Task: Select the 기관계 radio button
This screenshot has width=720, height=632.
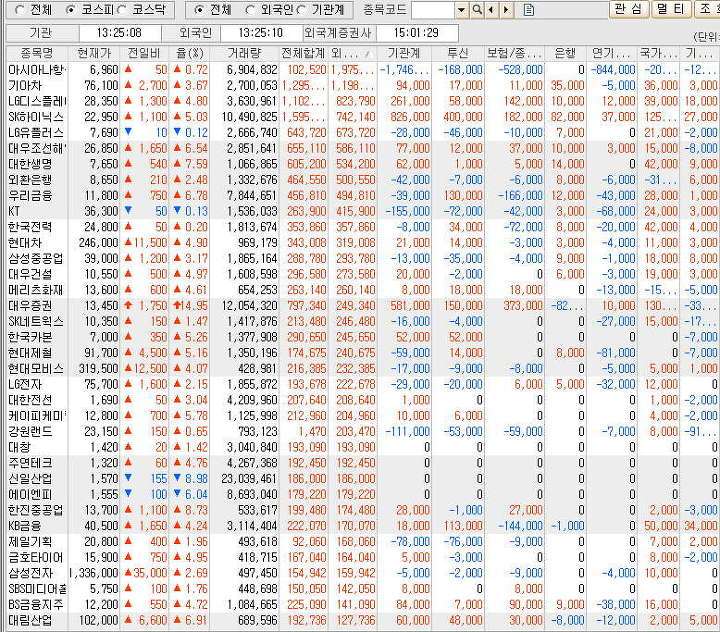Action: coord(301,10)
